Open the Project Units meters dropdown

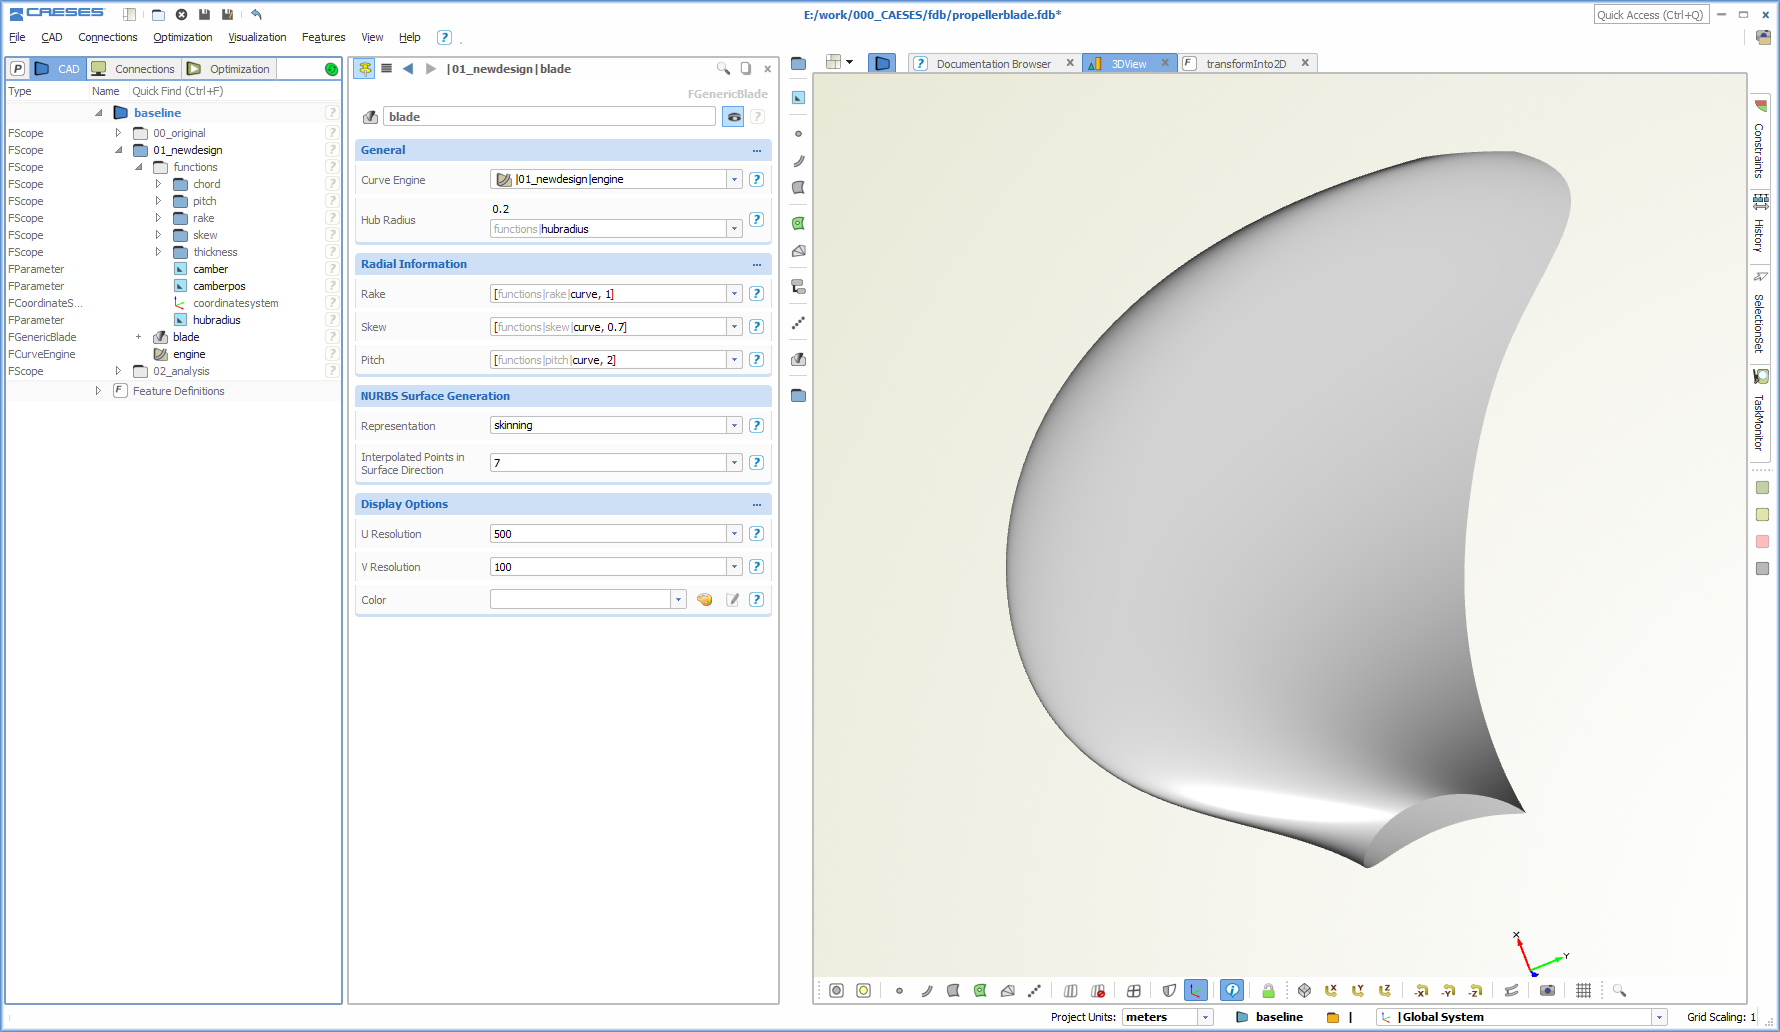(x=1205, y=1017)
